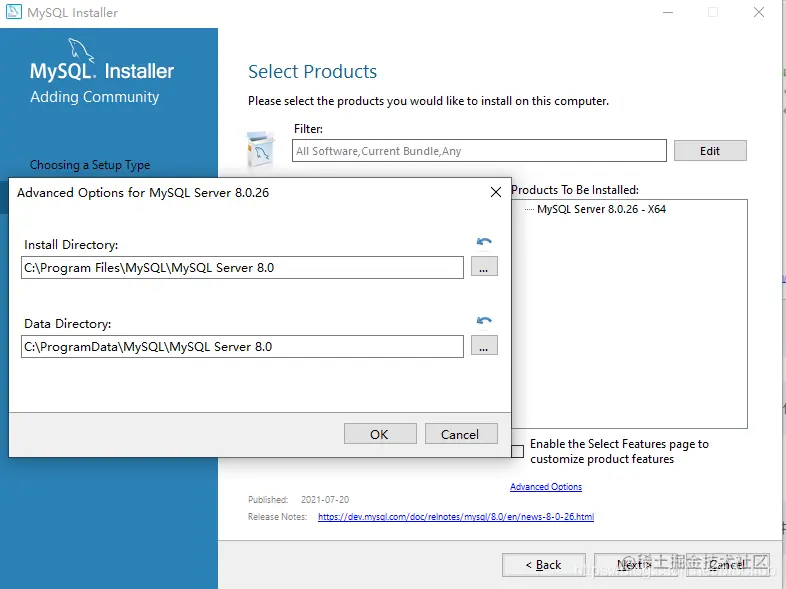Click the published date 2021-07-20
This screenshot has height=589, width=786.
(x=325, y=500)
